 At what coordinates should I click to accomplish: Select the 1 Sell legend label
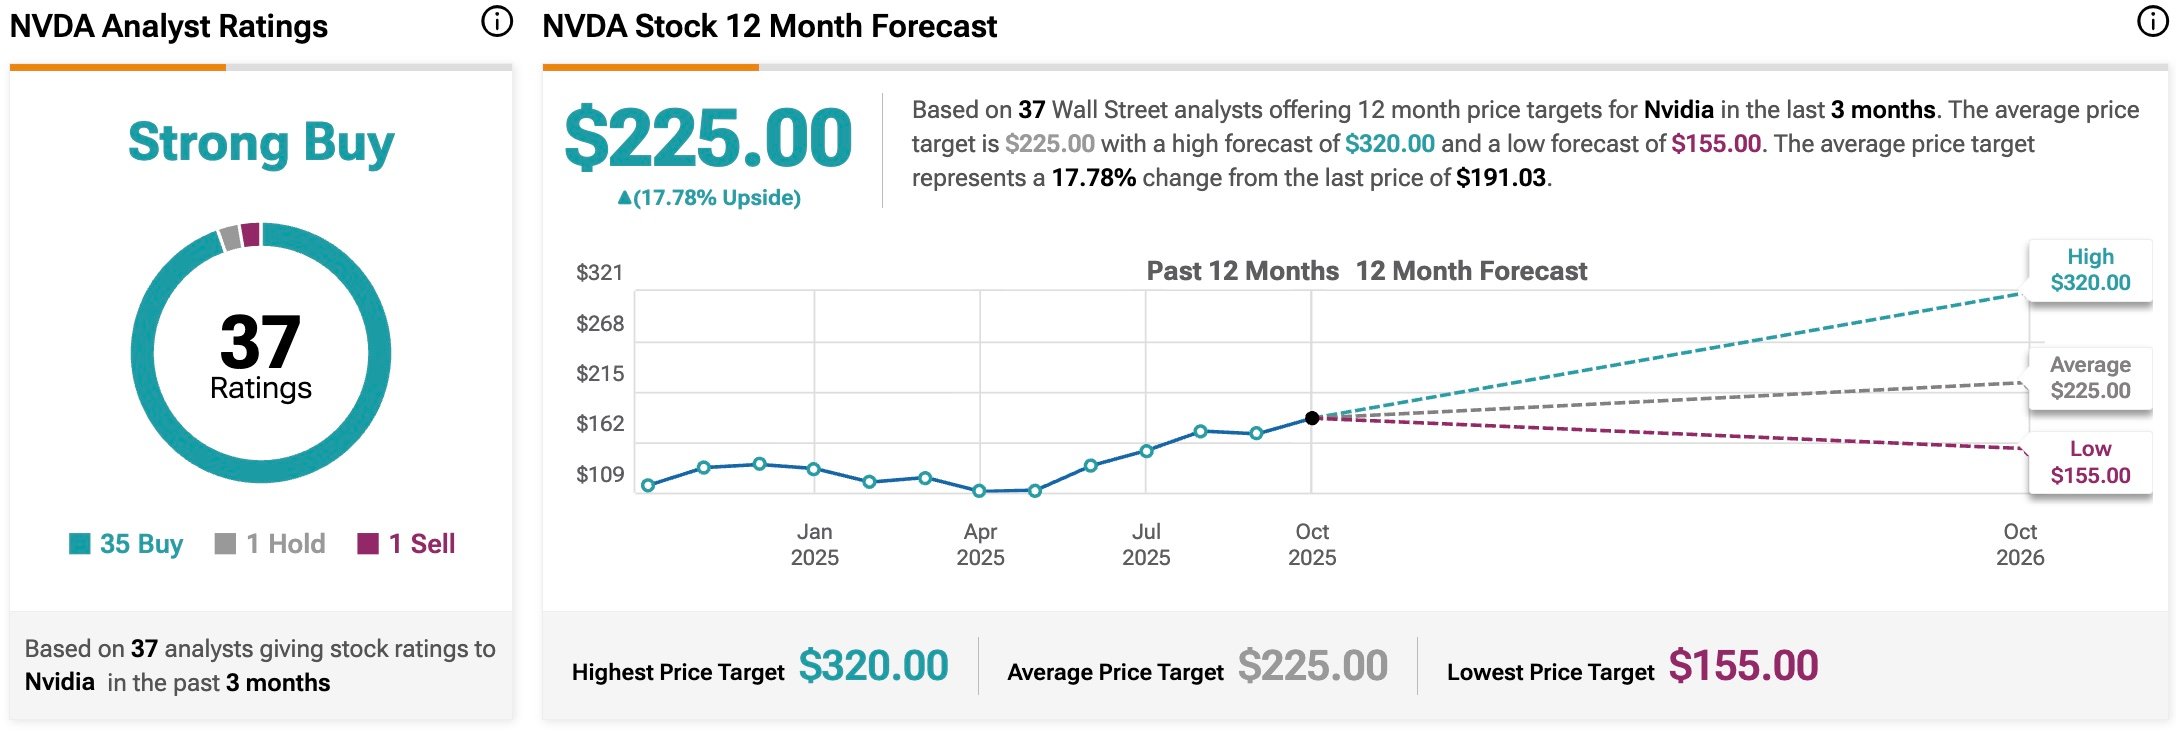pos(422,543)
